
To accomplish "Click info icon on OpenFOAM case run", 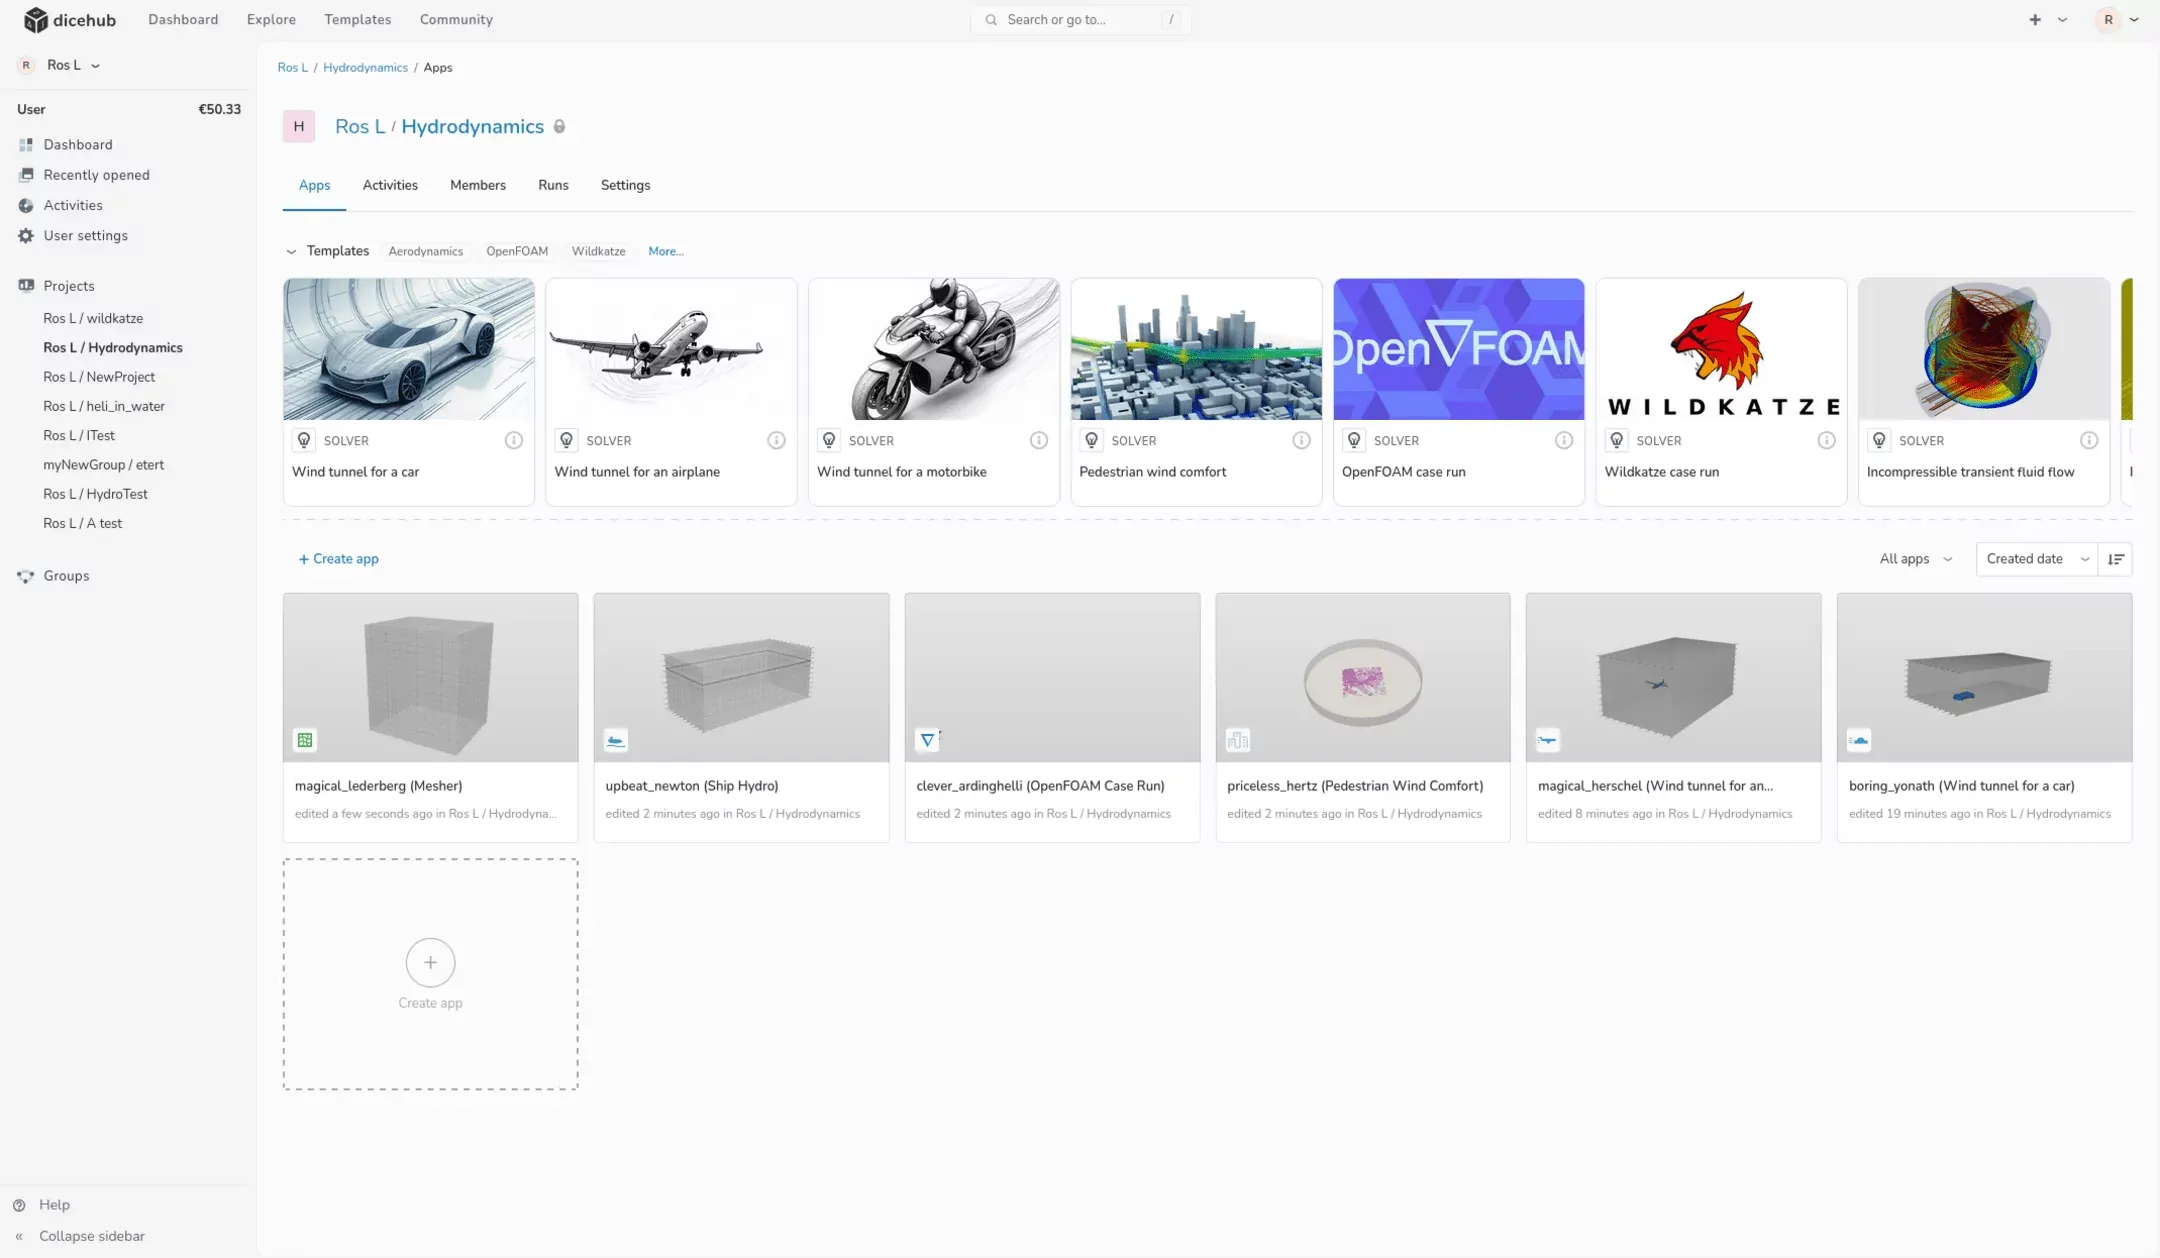I will (1563, 440).
